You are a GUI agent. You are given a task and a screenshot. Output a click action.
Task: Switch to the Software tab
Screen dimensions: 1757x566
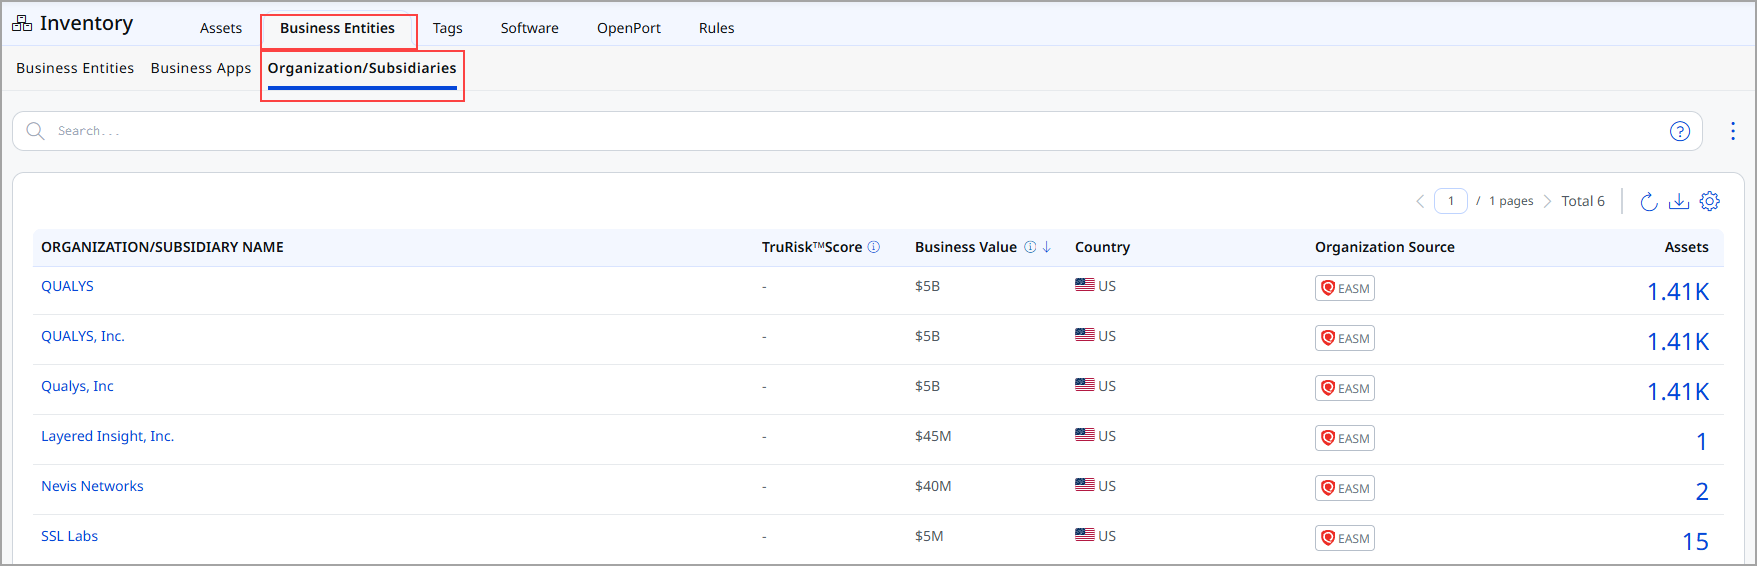(x=529, y=28)
